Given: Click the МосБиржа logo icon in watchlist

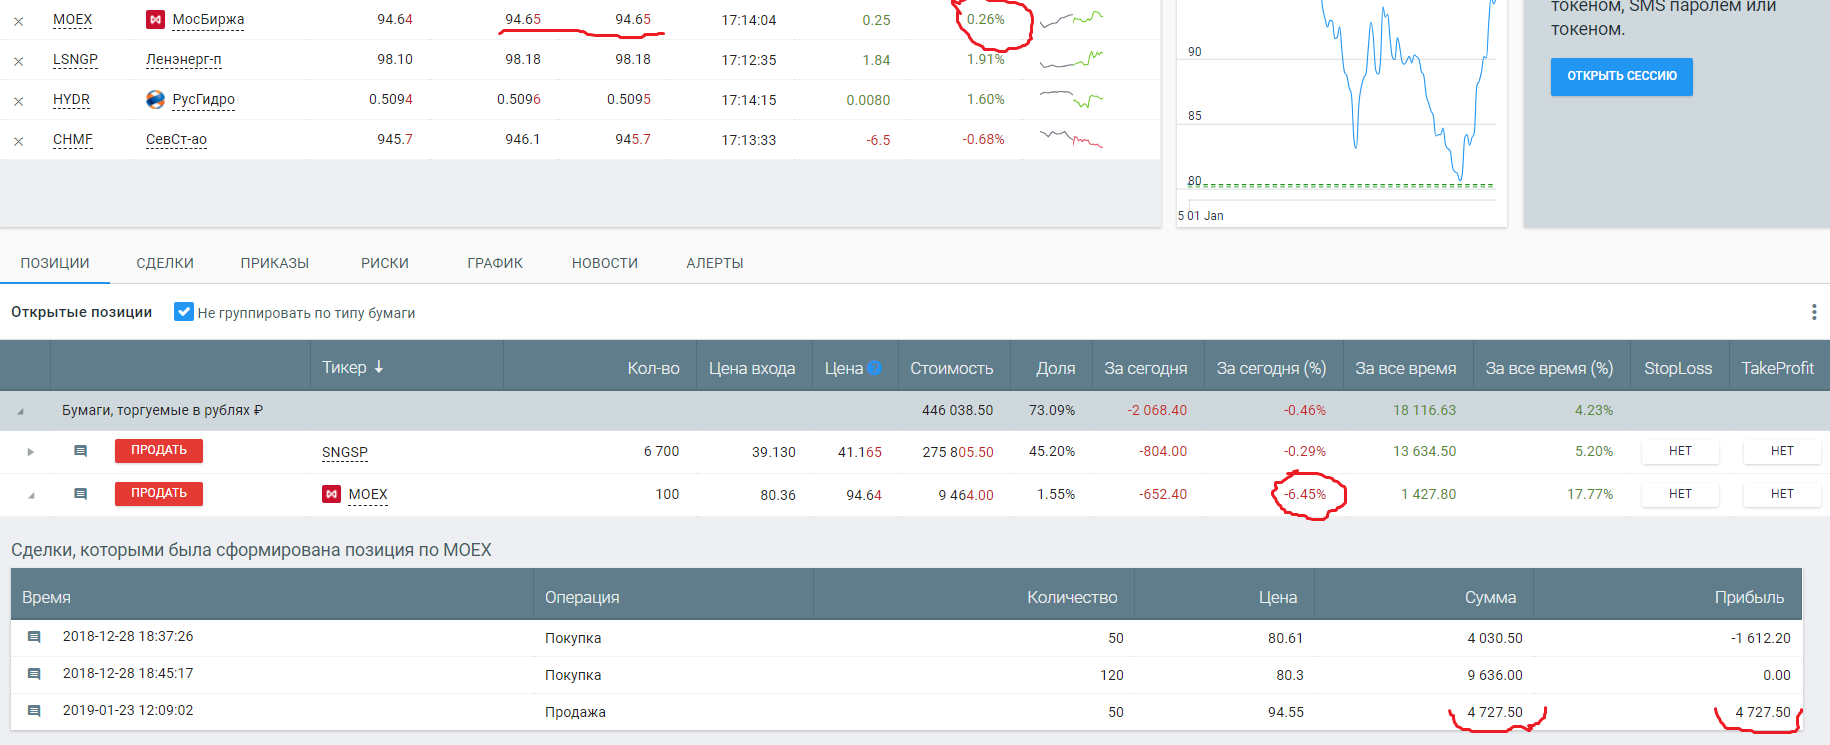Looking at the screenshot, I should pos(155,19).
